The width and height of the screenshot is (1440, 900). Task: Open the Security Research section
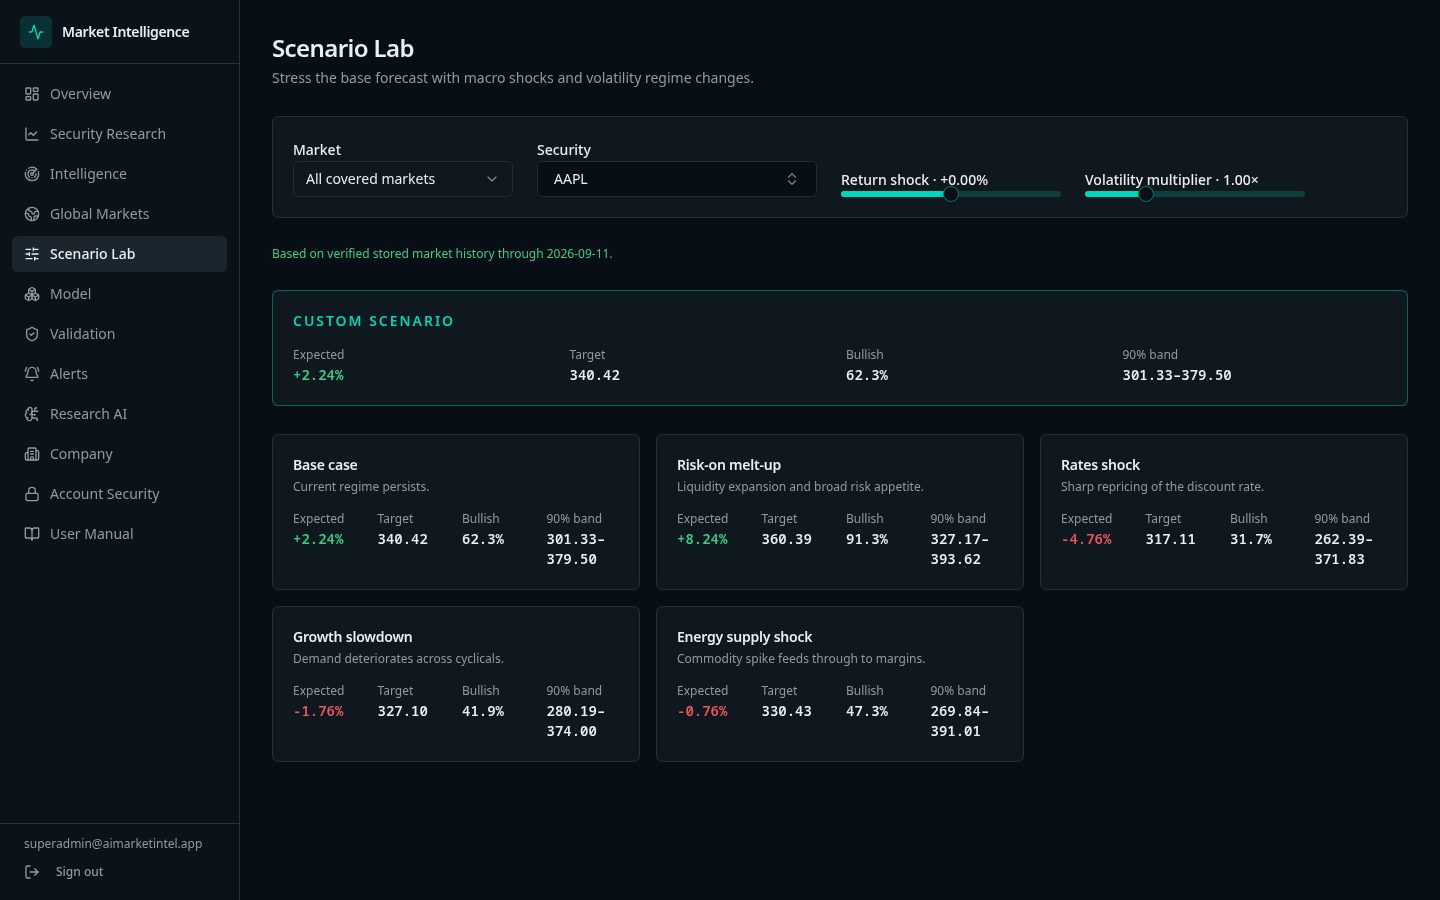pos(120,134)
